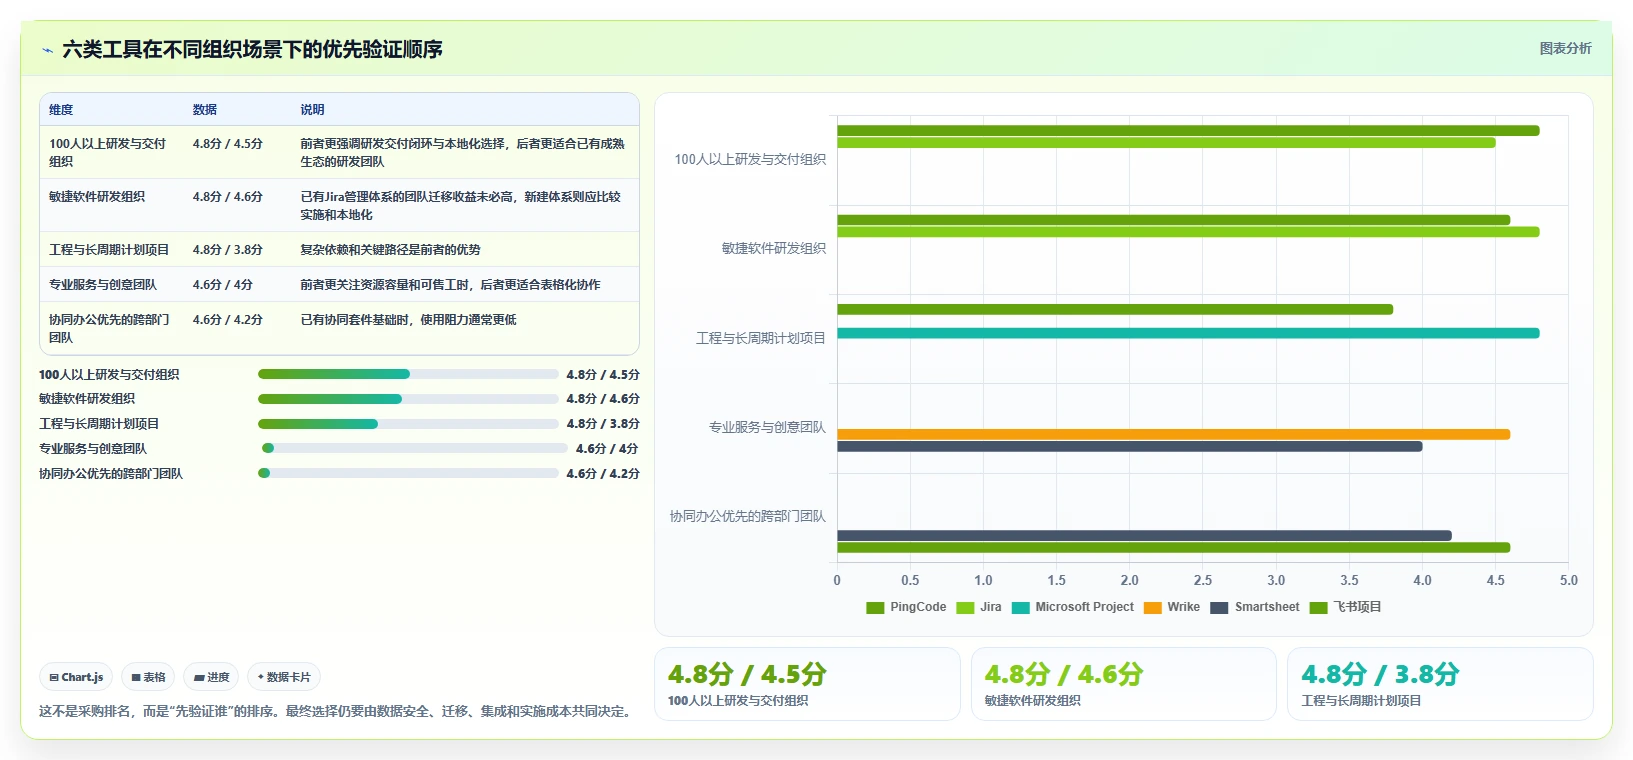Toggle Smartsheet legend swatch
The height and width of the screenshot is (760, 1633).
(x=1219, y=607)
